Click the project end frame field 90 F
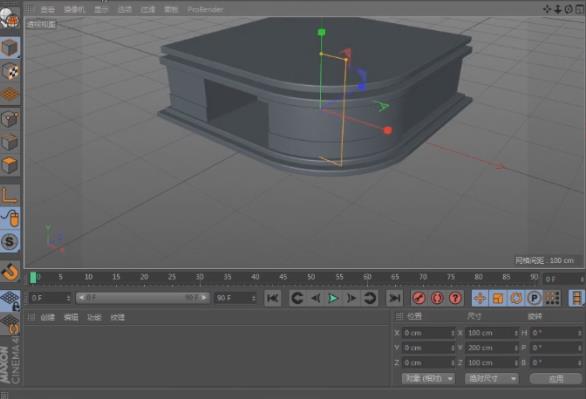Screen dimensions: 586x399 point(235,298)
